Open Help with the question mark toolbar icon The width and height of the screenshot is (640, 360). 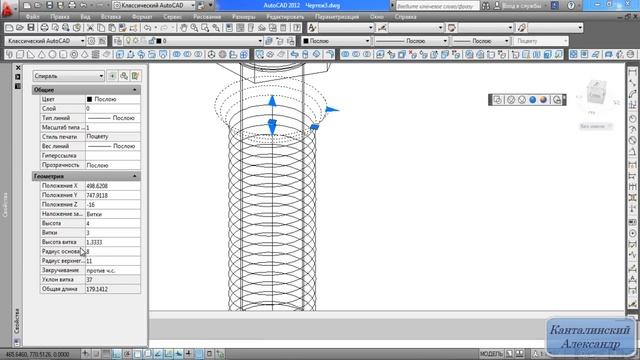click(297, 28)
